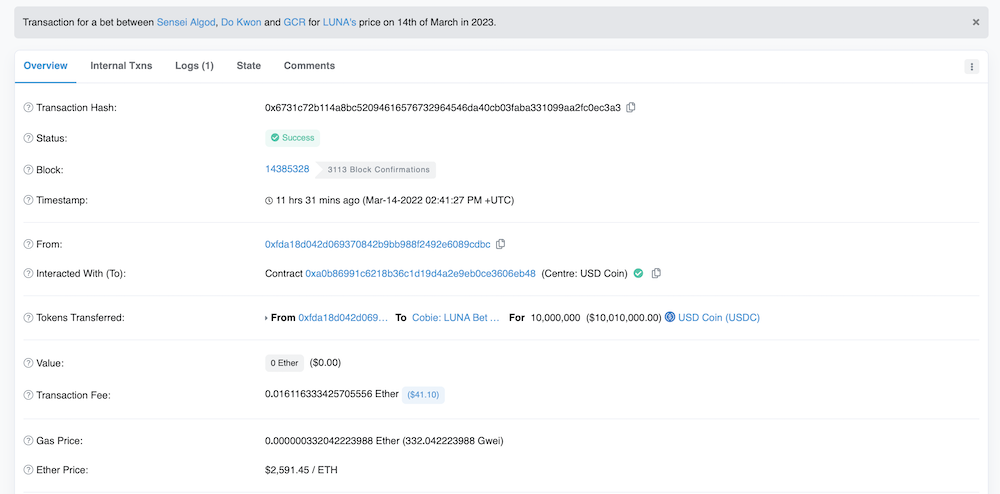Viewport: 1000px width, 494px height.
Task: Select the transaction hash text 0x6731c72b…
Action: point(443,108)
